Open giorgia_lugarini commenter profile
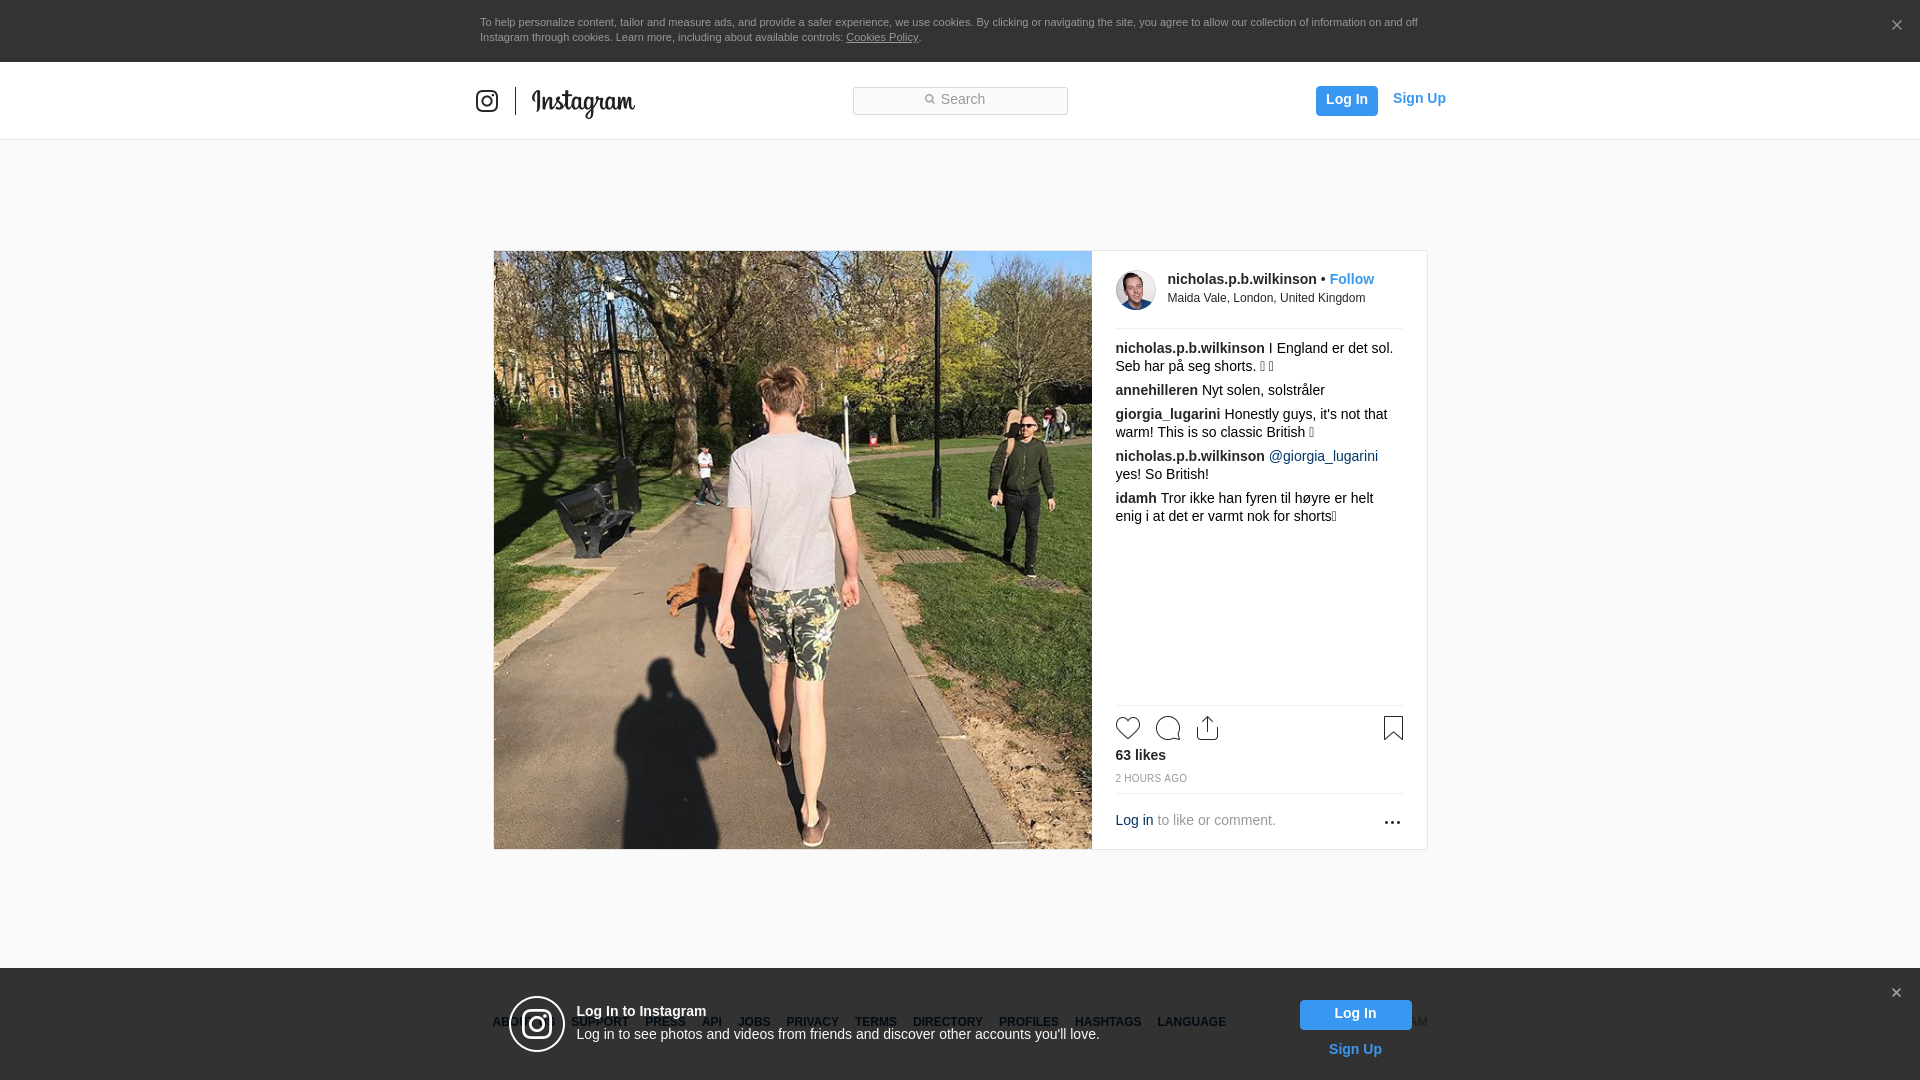Screen dimensions: 1920x1080 [x=1167, y=414]
